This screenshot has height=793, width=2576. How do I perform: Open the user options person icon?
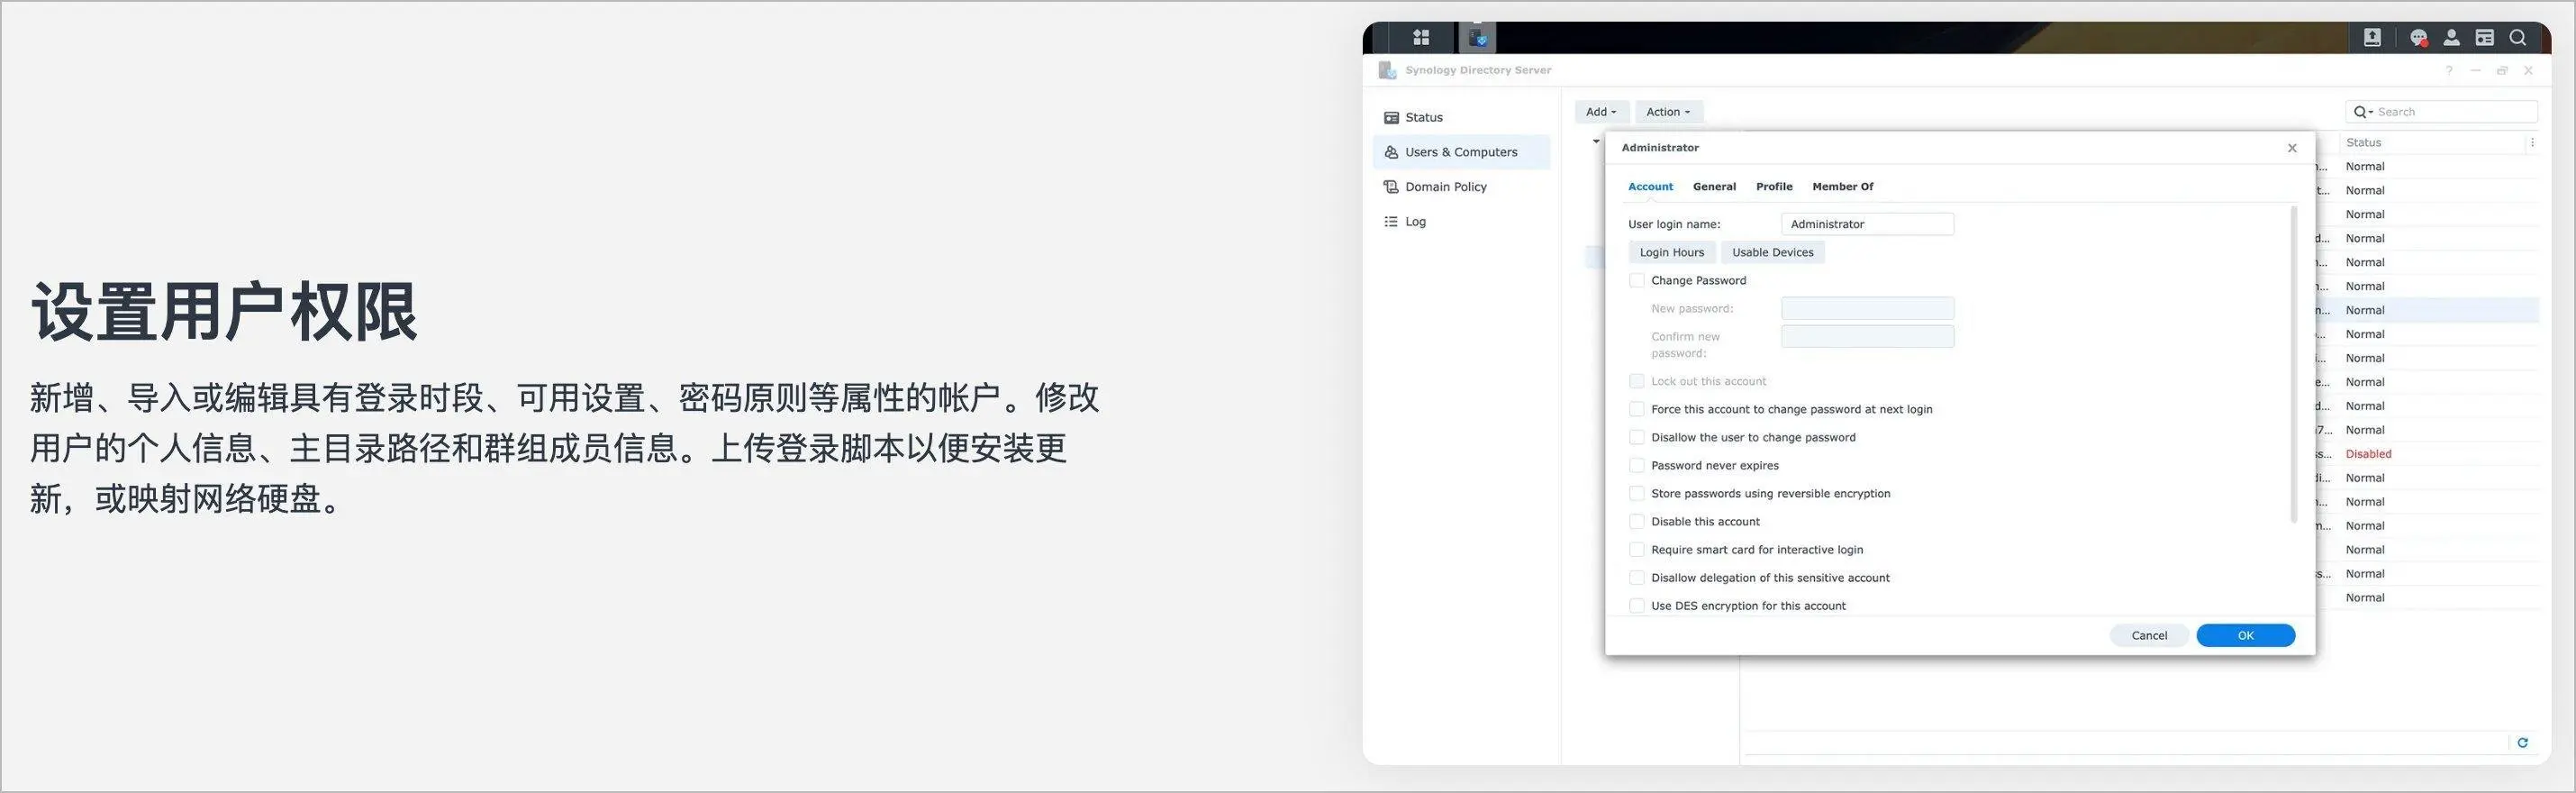pos(2451,38)
